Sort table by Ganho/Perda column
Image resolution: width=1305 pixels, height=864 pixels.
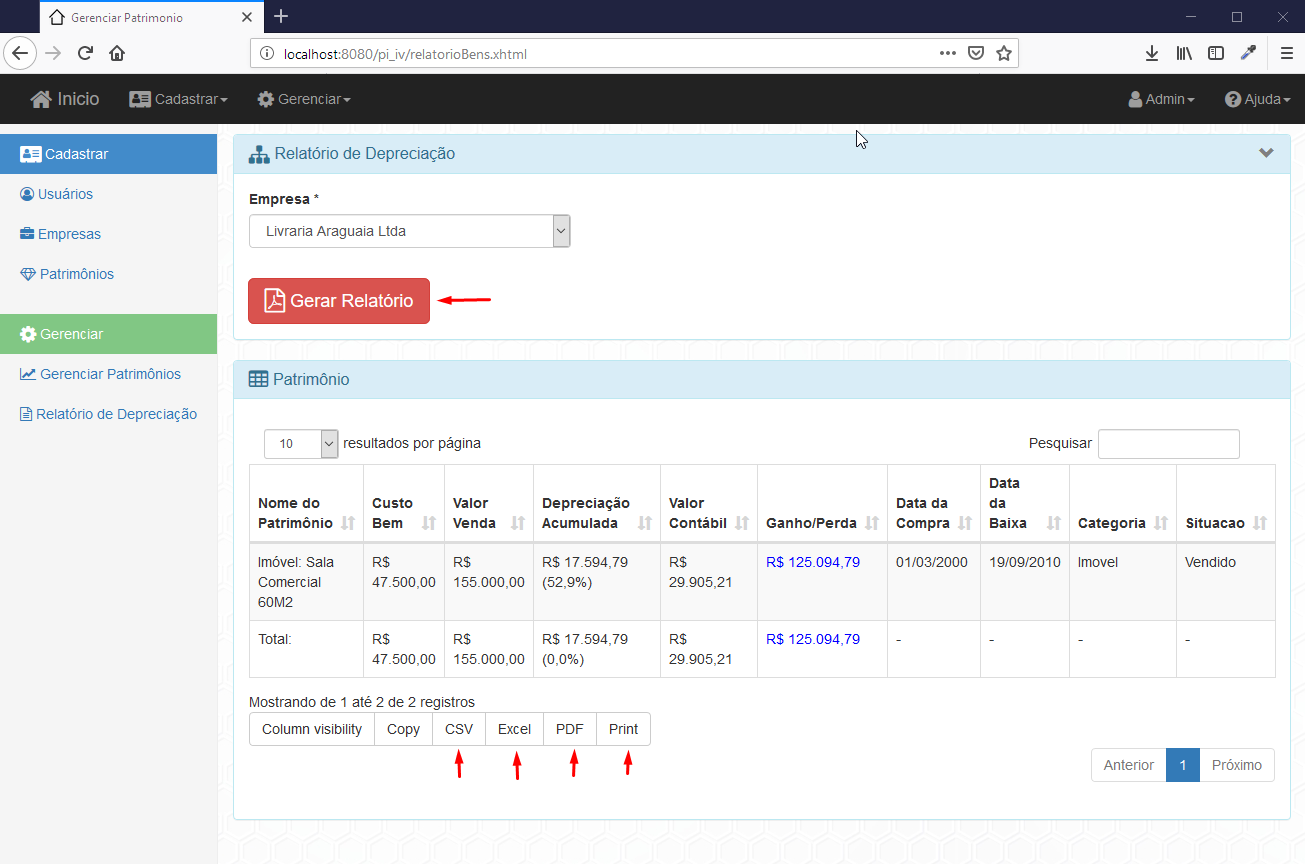tap(822, 504)
